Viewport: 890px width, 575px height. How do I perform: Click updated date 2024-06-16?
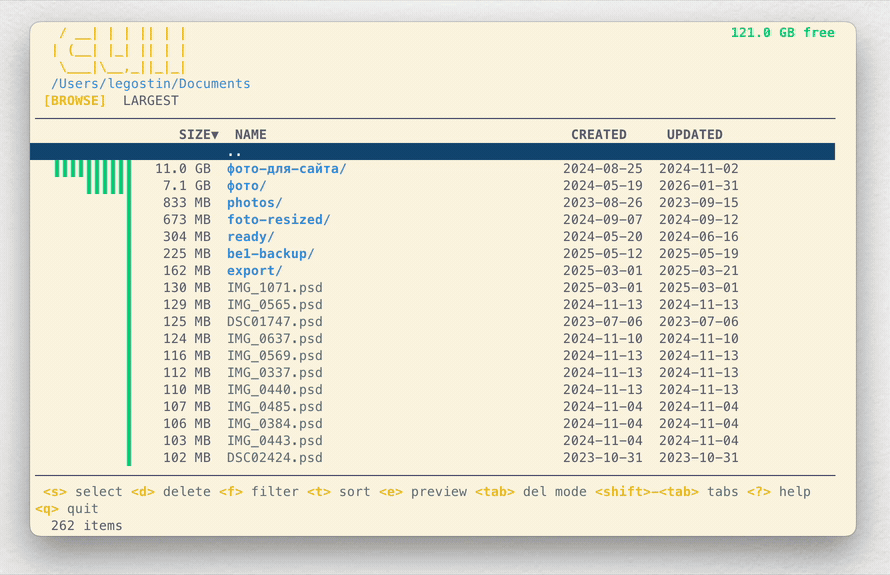point(699,237)
